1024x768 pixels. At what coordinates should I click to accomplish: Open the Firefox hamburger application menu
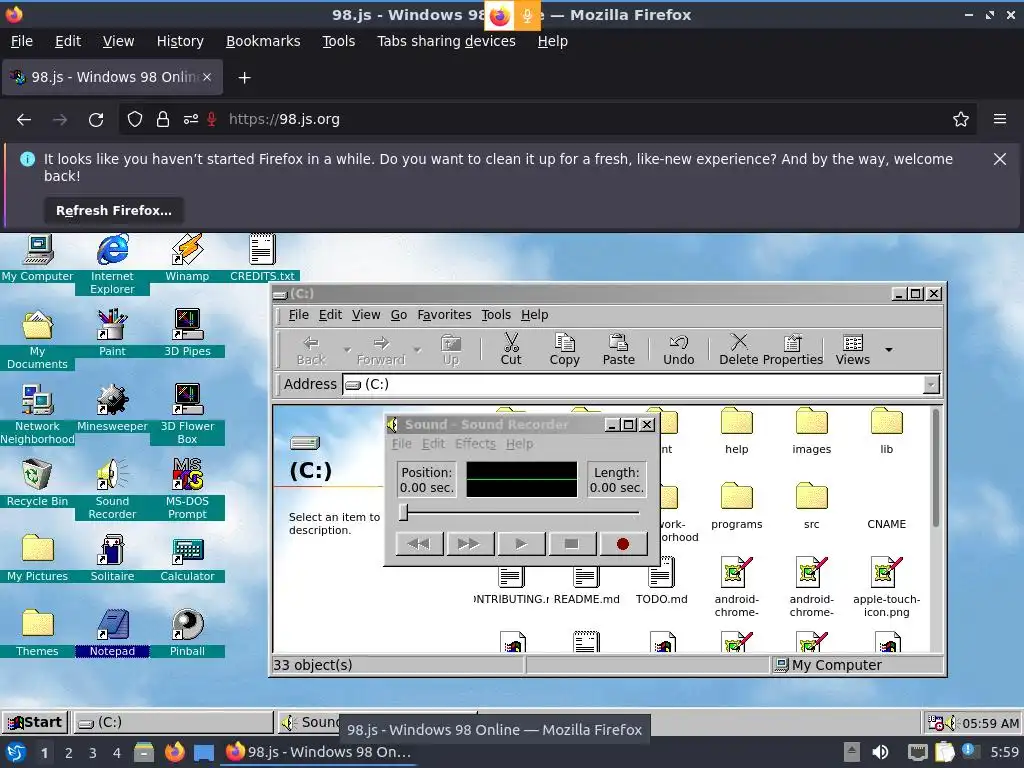tap(999, 120)
